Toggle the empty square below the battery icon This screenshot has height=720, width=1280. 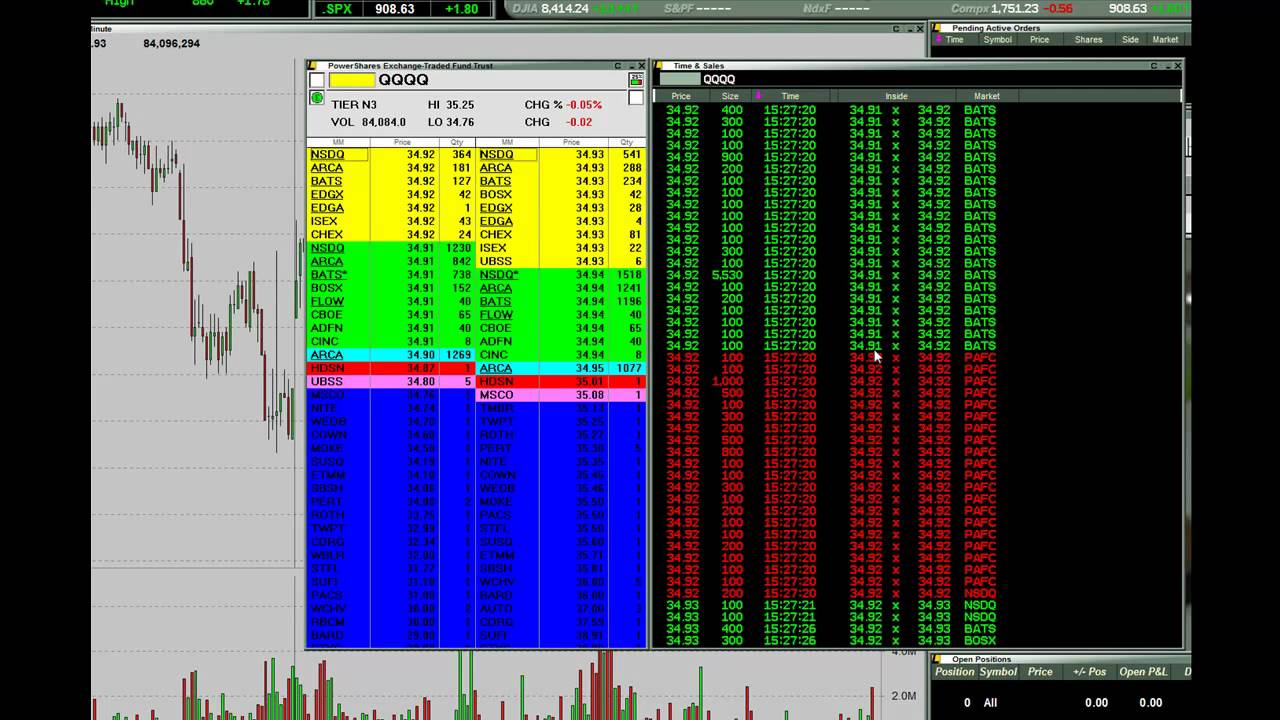tap(636, 98)
